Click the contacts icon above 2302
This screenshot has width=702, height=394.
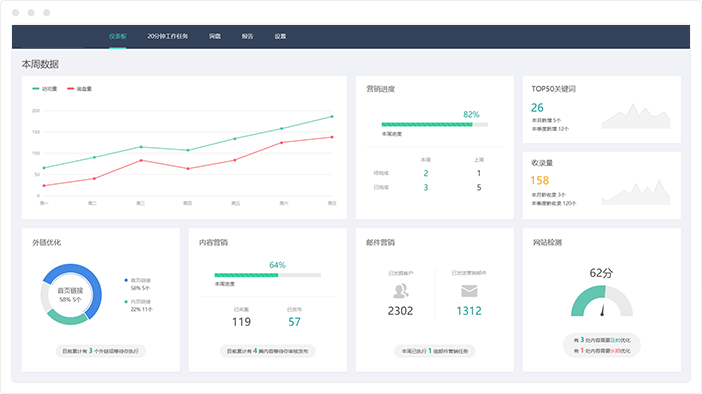(x=400, y=291)
